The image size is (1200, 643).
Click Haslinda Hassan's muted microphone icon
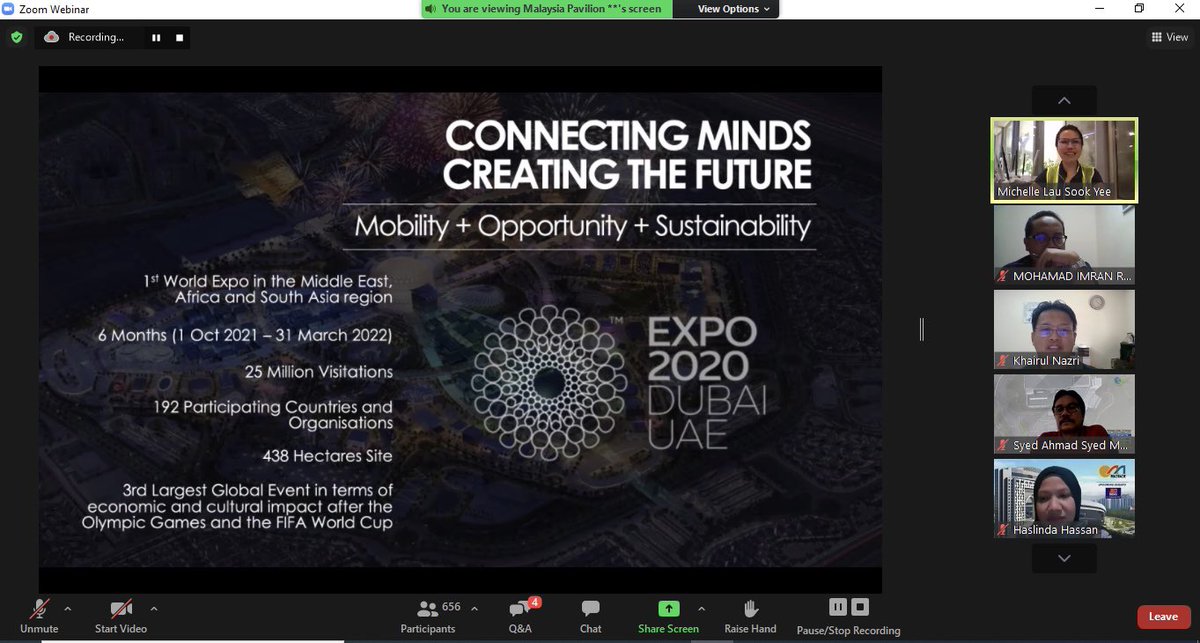(1003, 529)
